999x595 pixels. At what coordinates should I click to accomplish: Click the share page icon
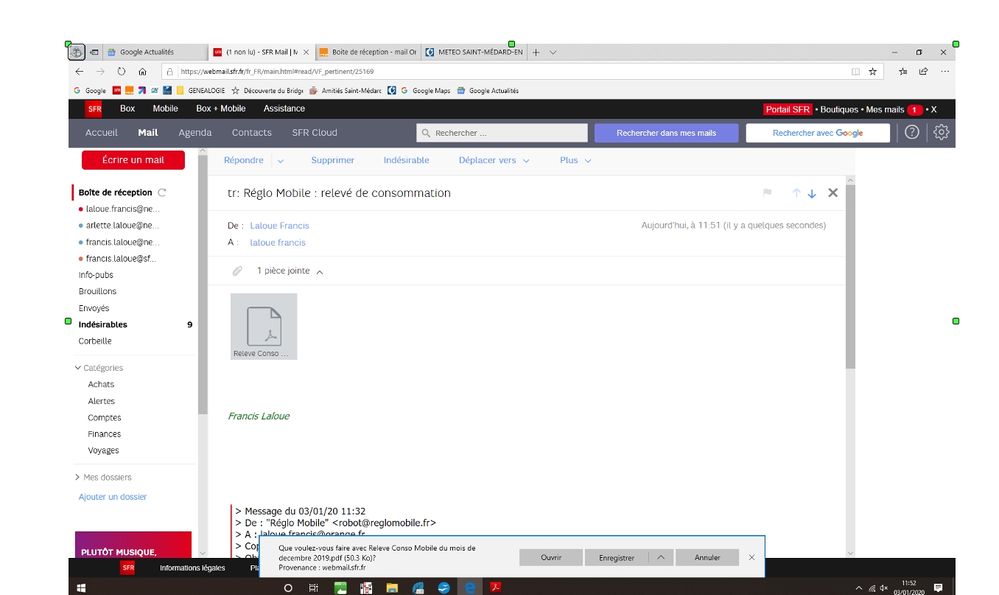tap(923, 72)
